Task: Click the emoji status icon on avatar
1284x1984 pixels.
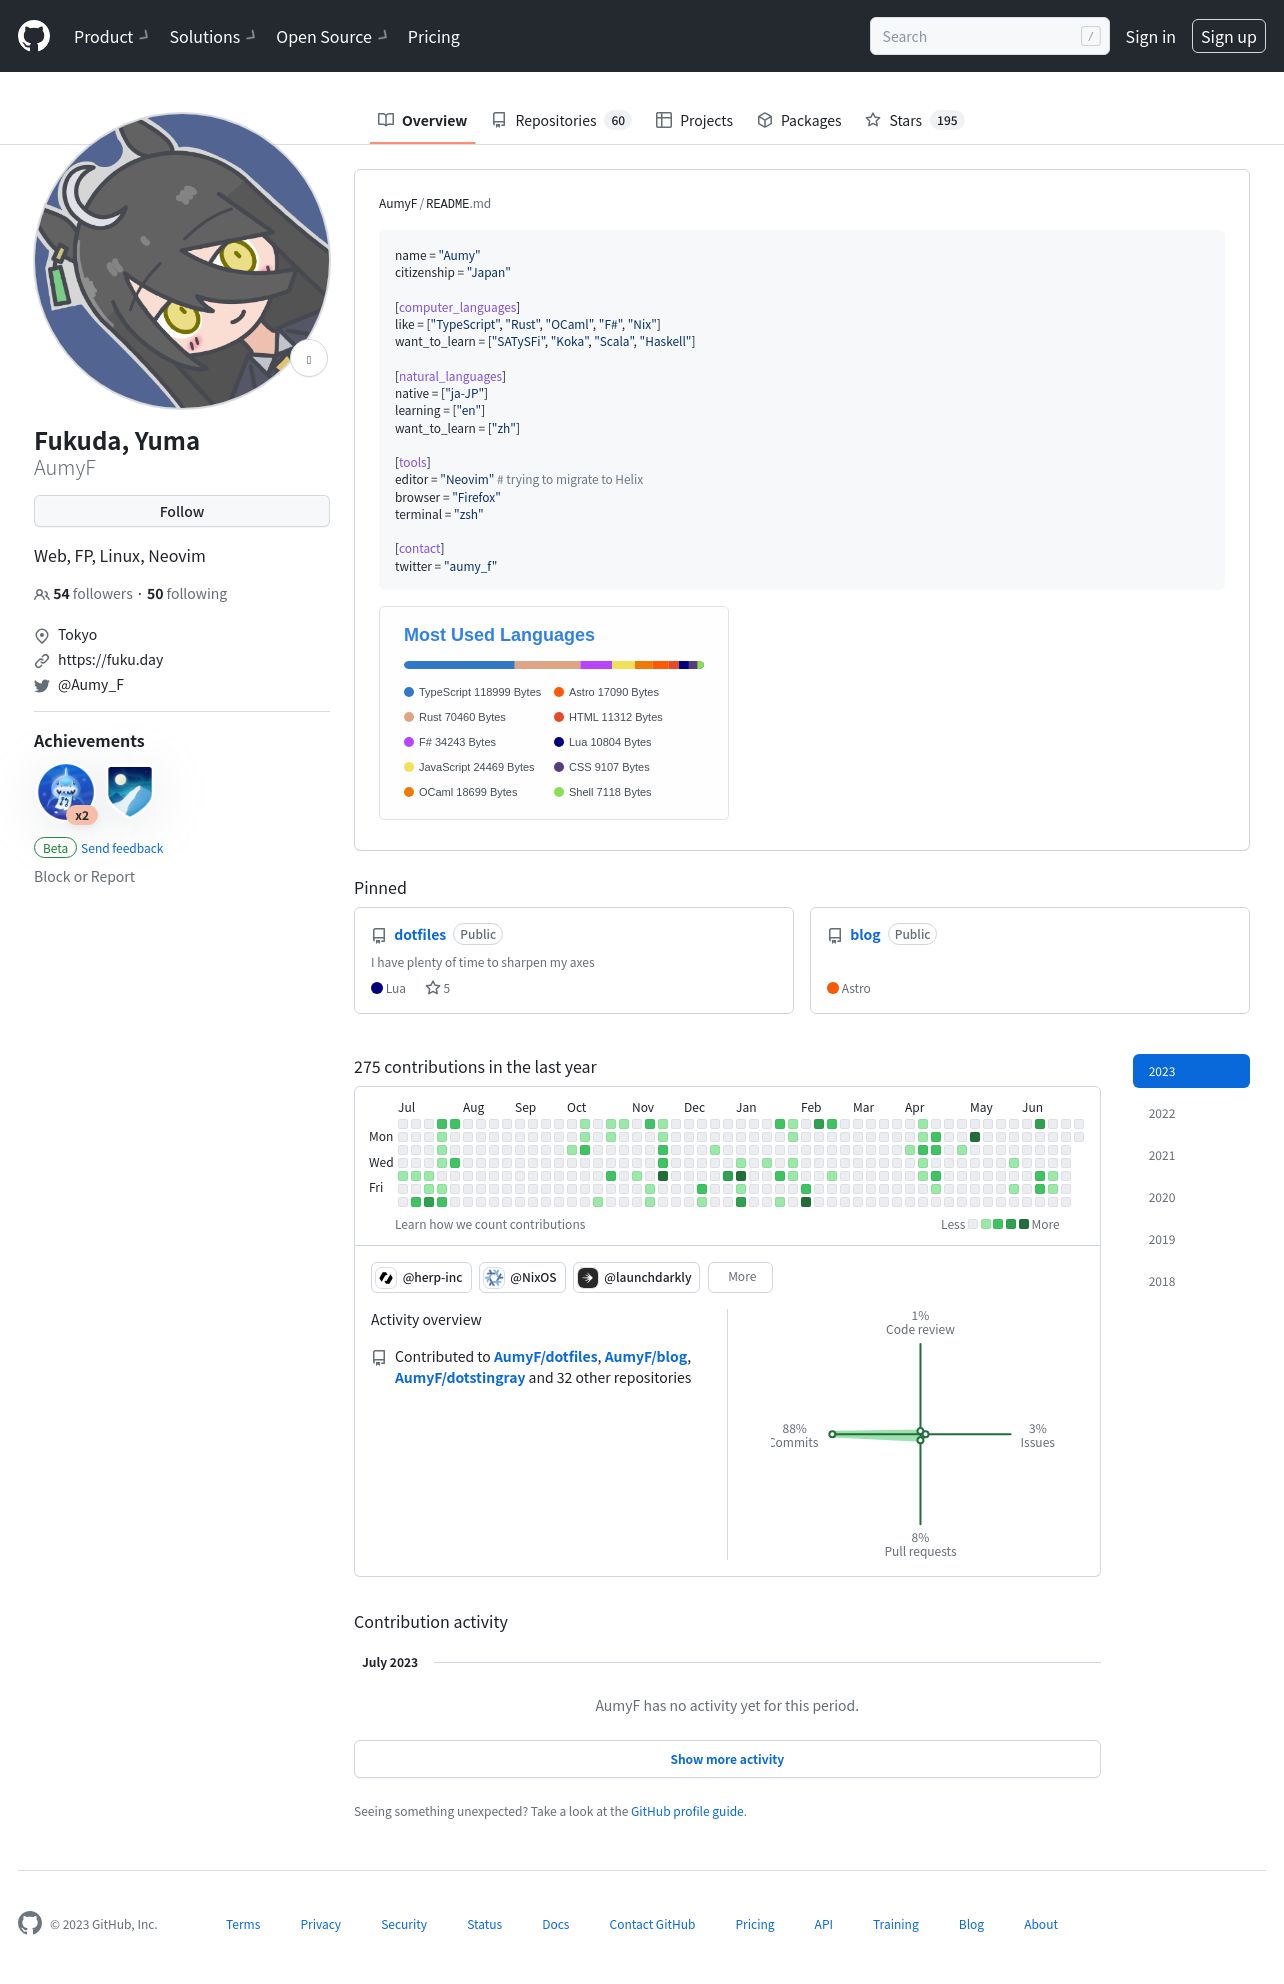Action: (309, 359)
